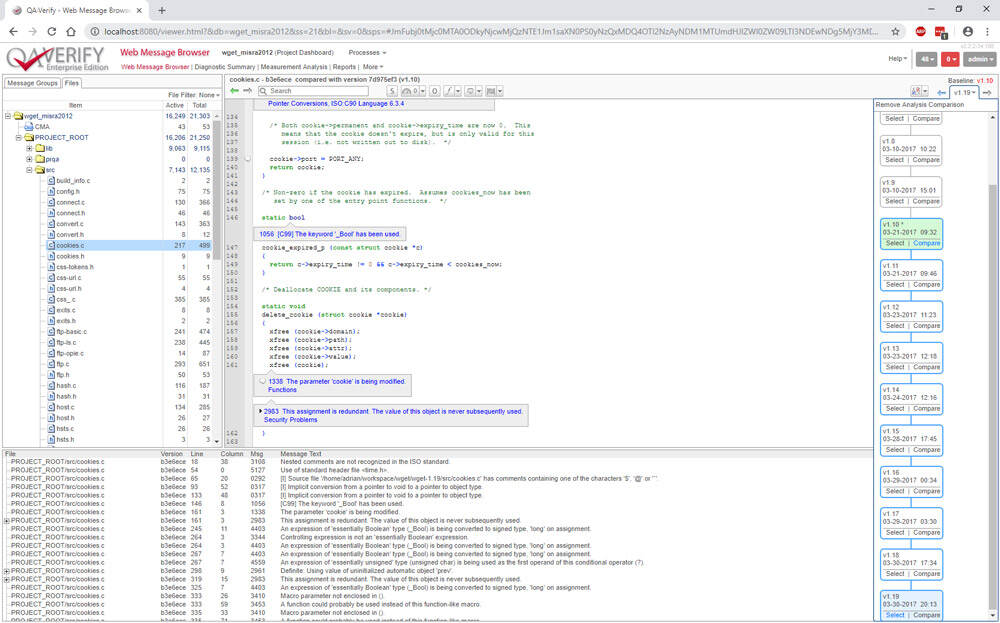Switch to the Message Groups tab

coord(32,83)
